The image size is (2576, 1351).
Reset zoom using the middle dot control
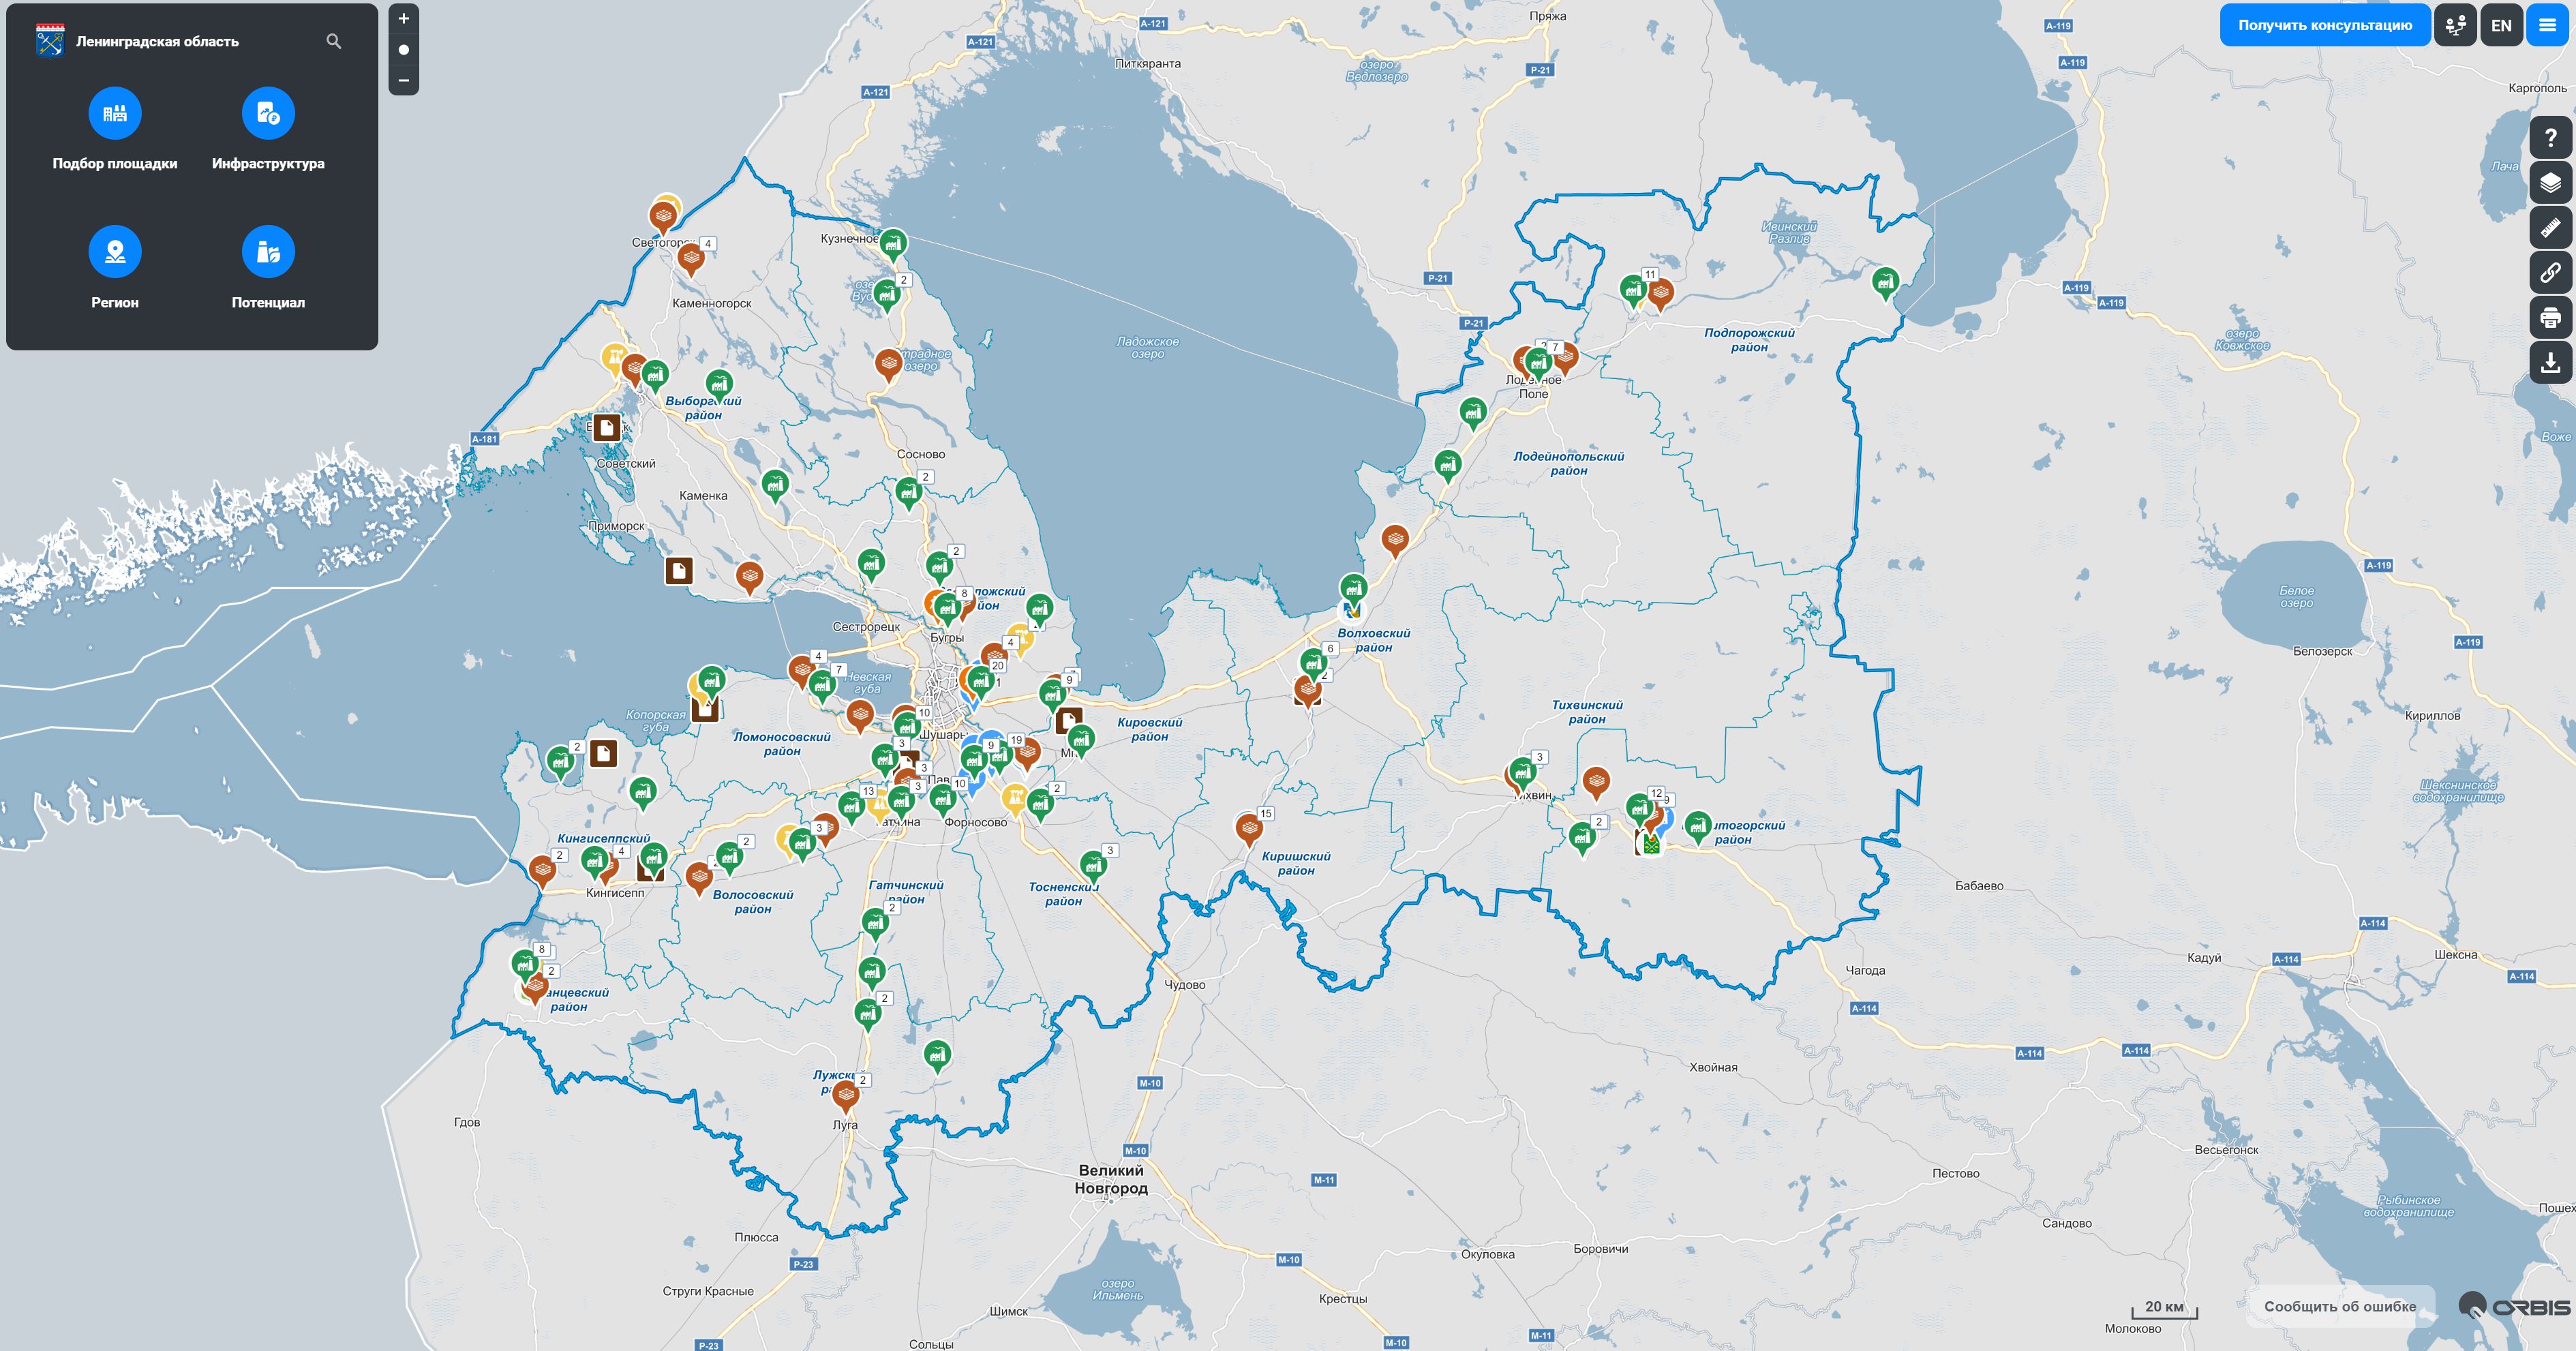pos(404,49)
